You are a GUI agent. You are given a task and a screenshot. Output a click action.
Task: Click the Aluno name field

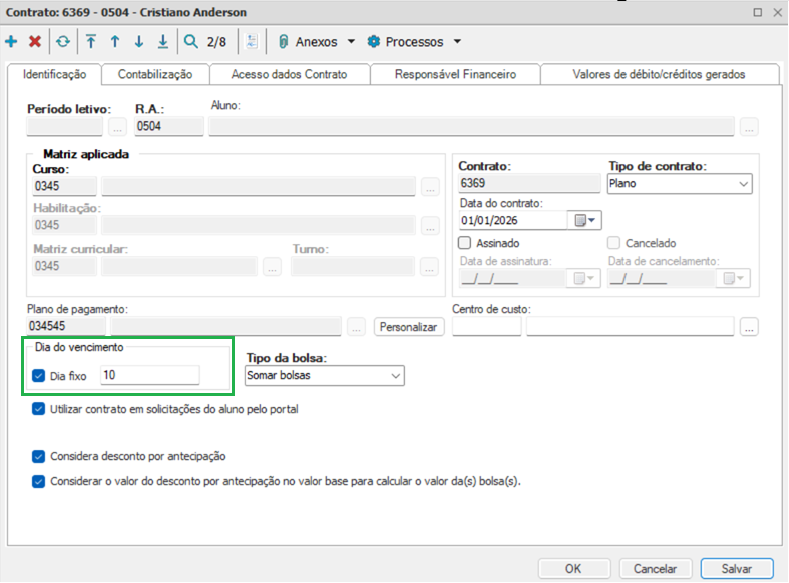(471, 126)
